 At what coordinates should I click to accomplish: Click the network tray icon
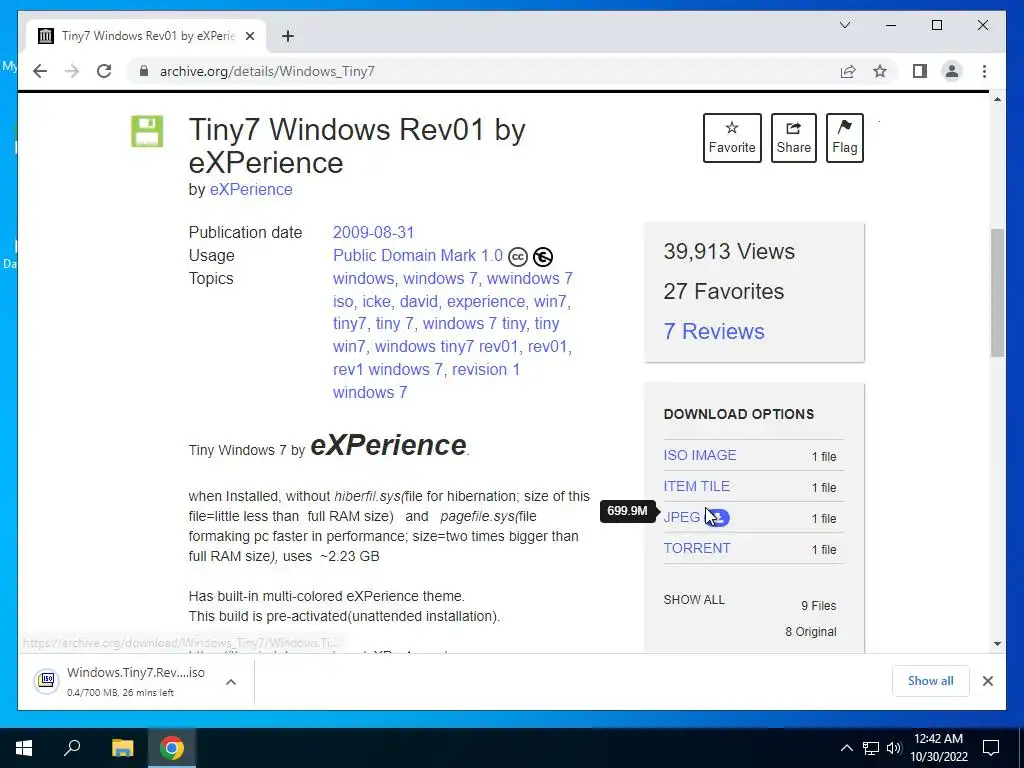coord(871,748)
